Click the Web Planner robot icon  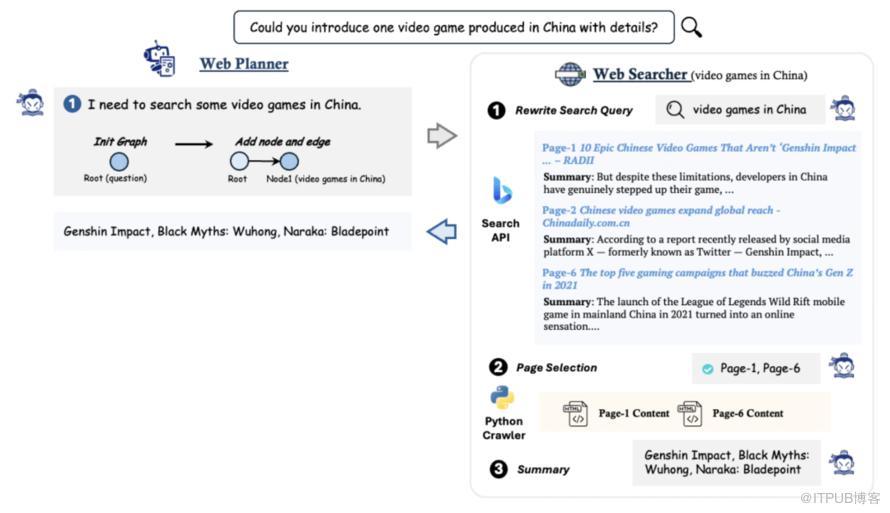click(159, 59)
